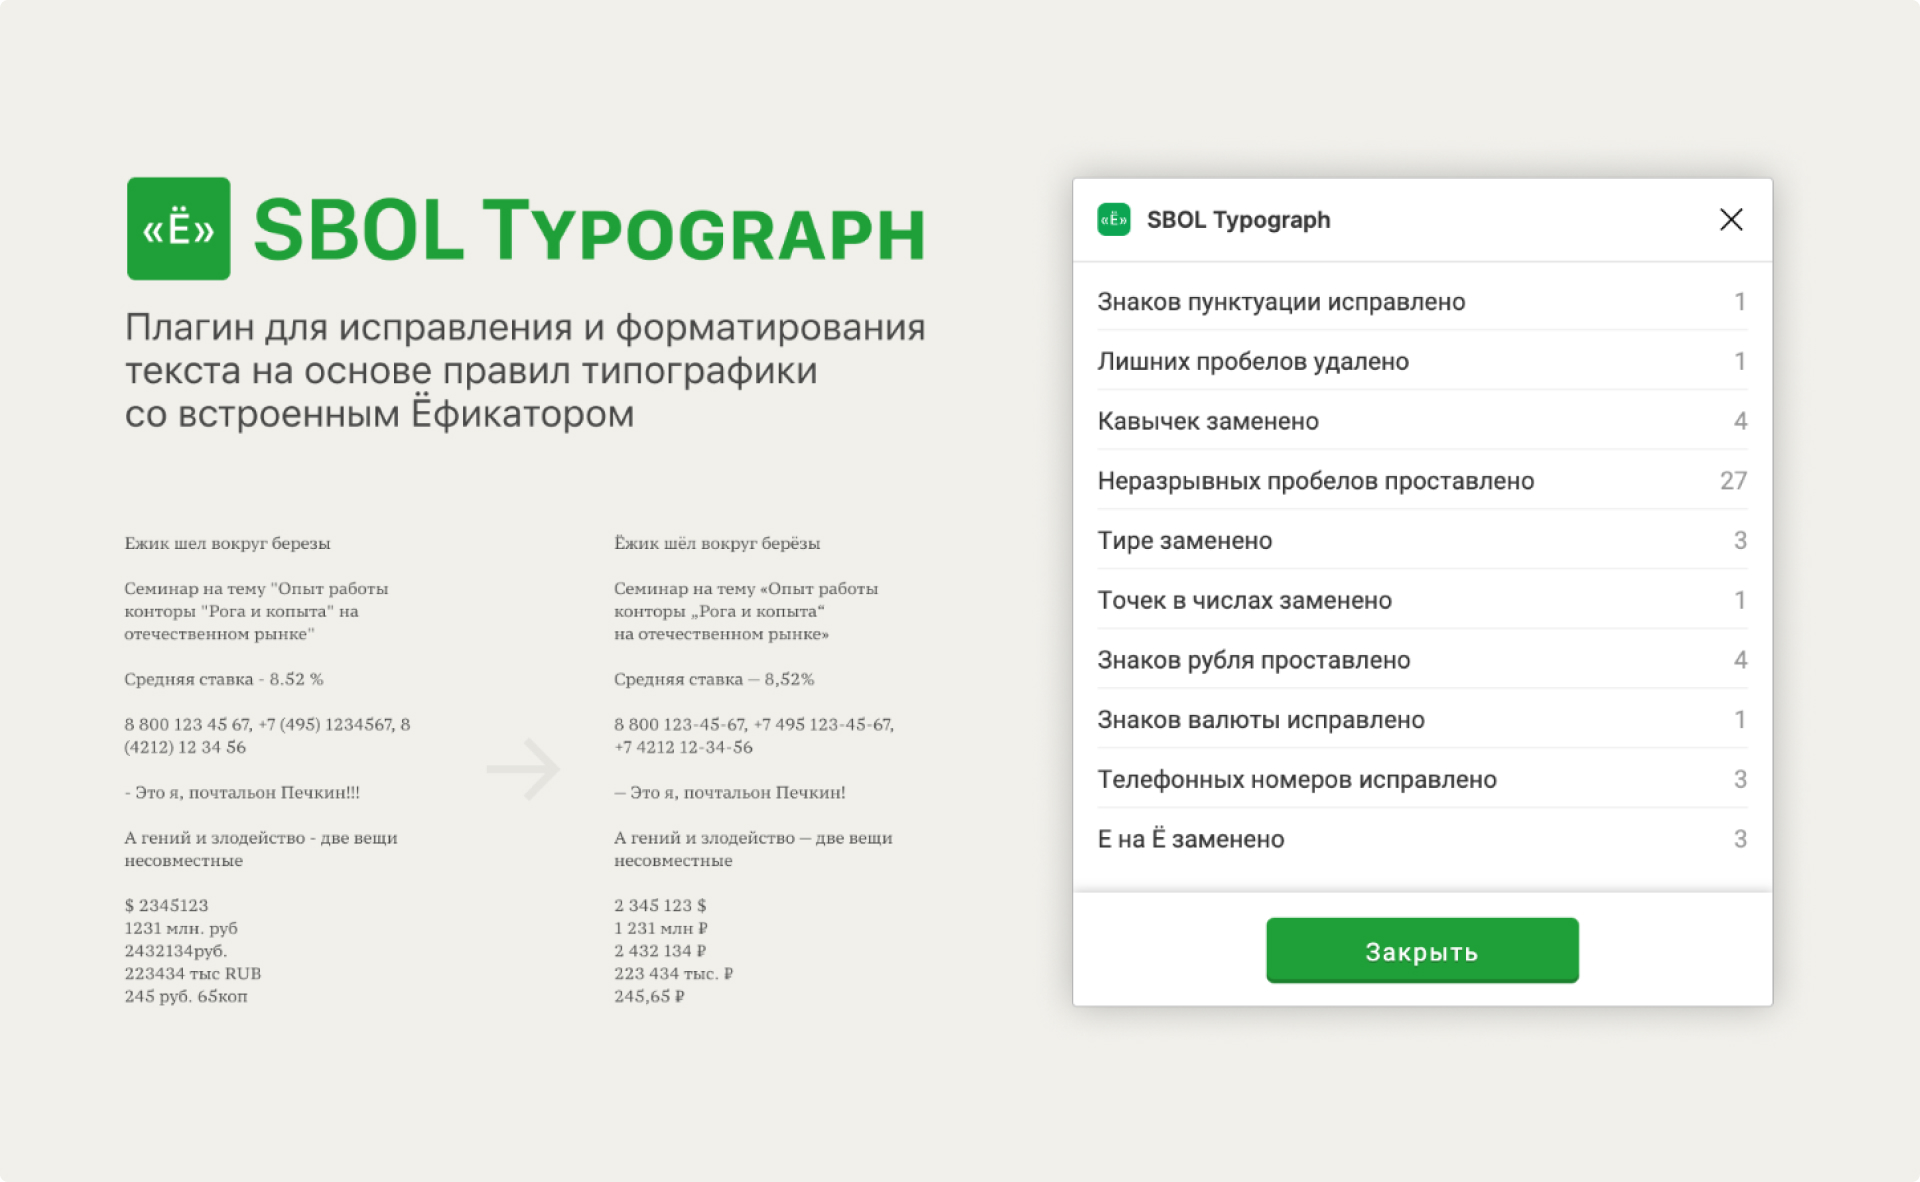Close the SBOL Typograph dialog with X
Screen dimensions: 1920x1182
point(1730,220)
